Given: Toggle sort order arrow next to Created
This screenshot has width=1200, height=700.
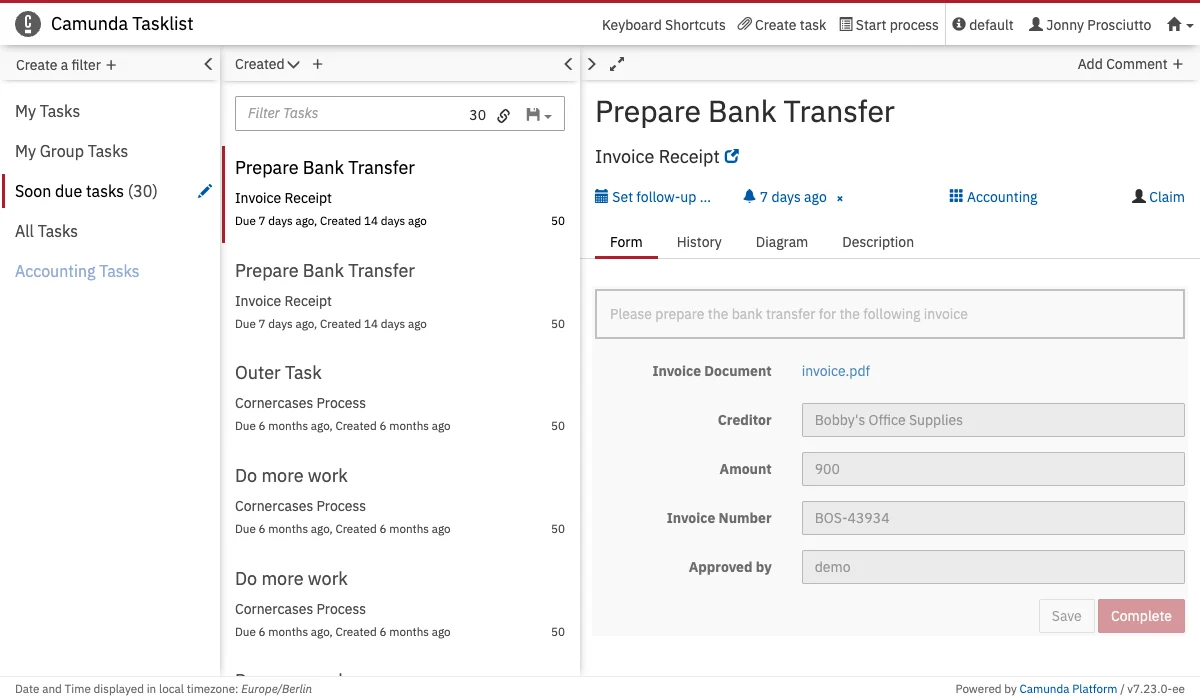Looking at the screenshot, I should tap(293, 64).
